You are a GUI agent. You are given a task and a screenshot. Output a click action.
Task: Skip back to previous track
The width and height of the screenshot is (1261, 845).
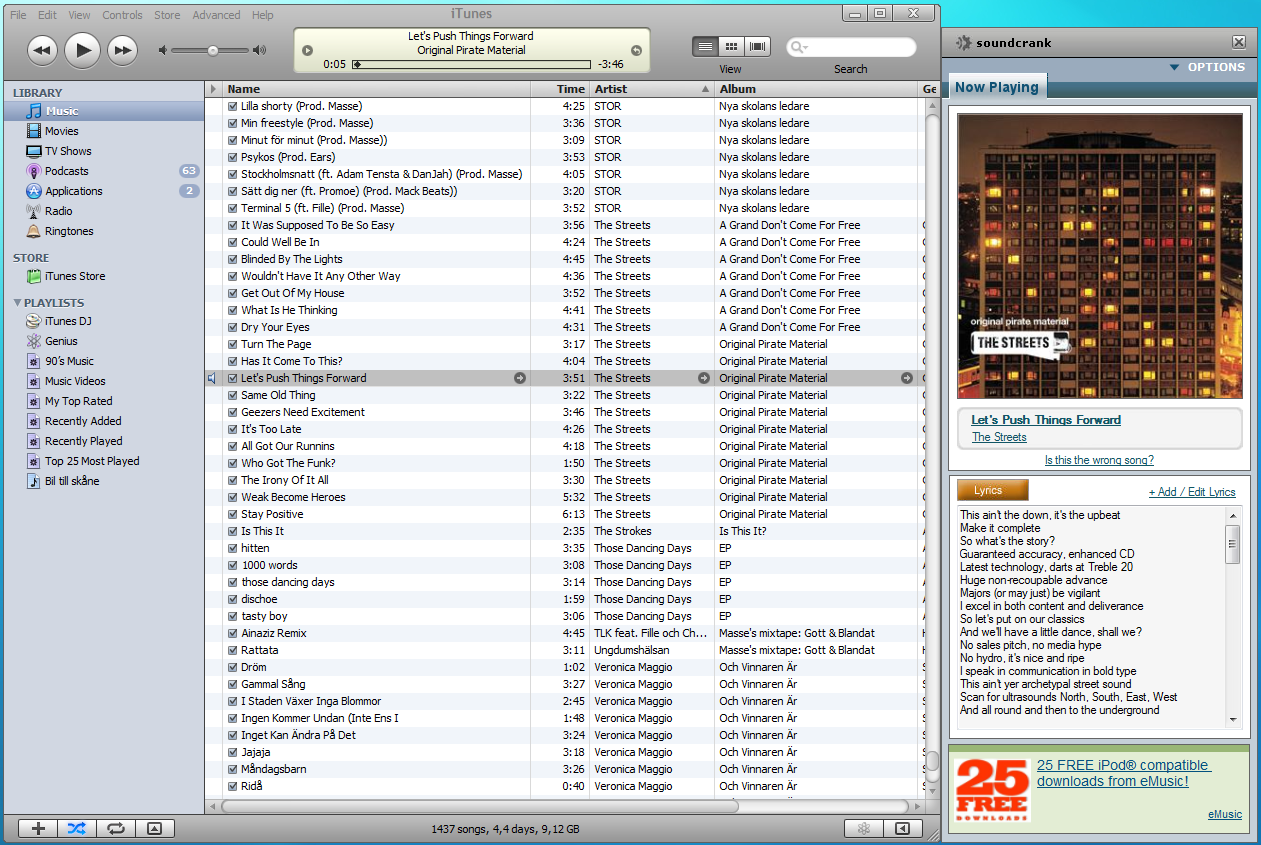point(42,50)
